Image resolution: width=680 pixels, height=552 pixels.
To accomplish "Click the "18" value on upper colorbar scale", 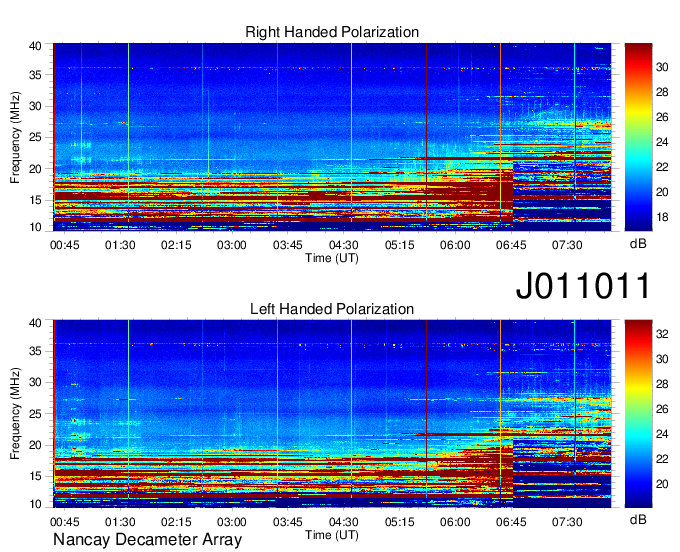I will [x=662, y=217].
